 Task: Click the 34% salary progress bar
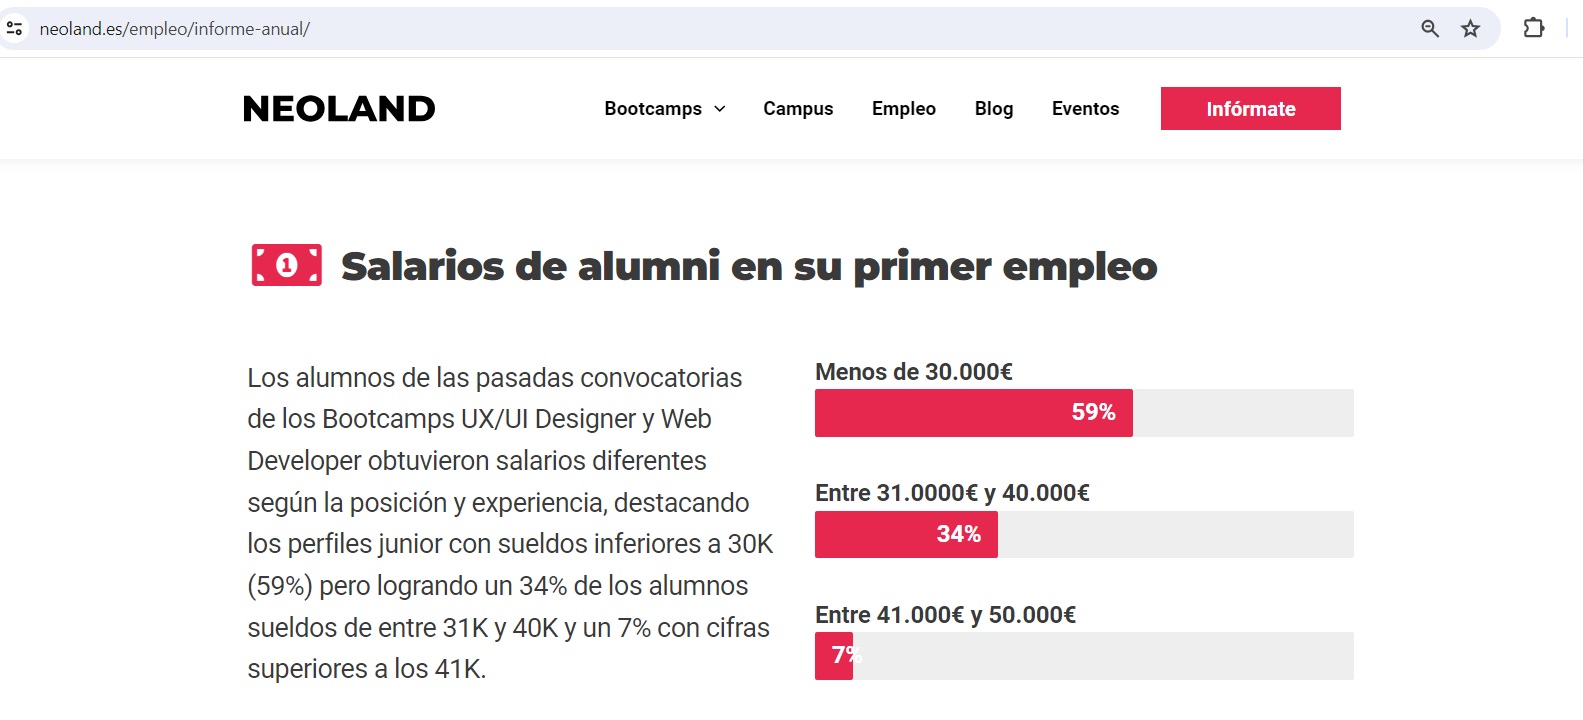click(1084, 534)
